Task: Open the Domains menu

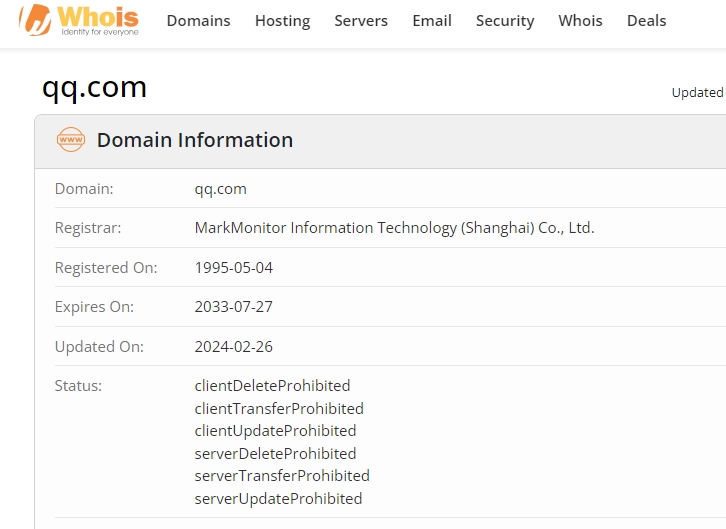Action: pyautogui.click(x=198, y=21)
